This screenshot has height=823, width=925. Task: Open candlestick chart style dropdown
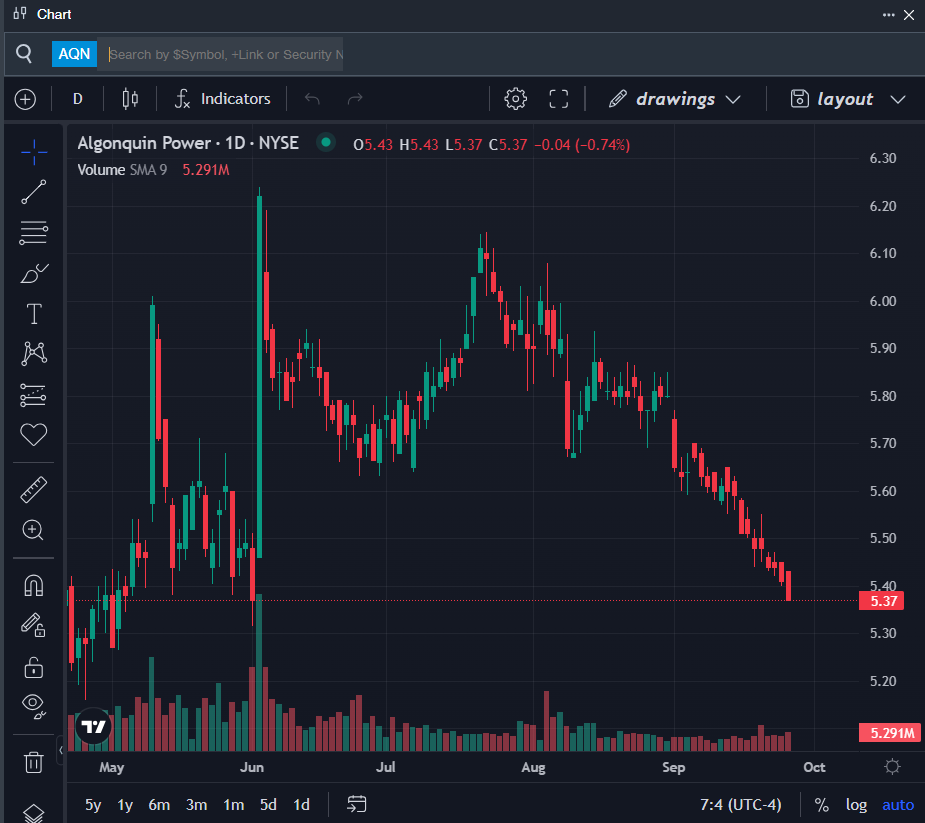(x=129, y=99)
